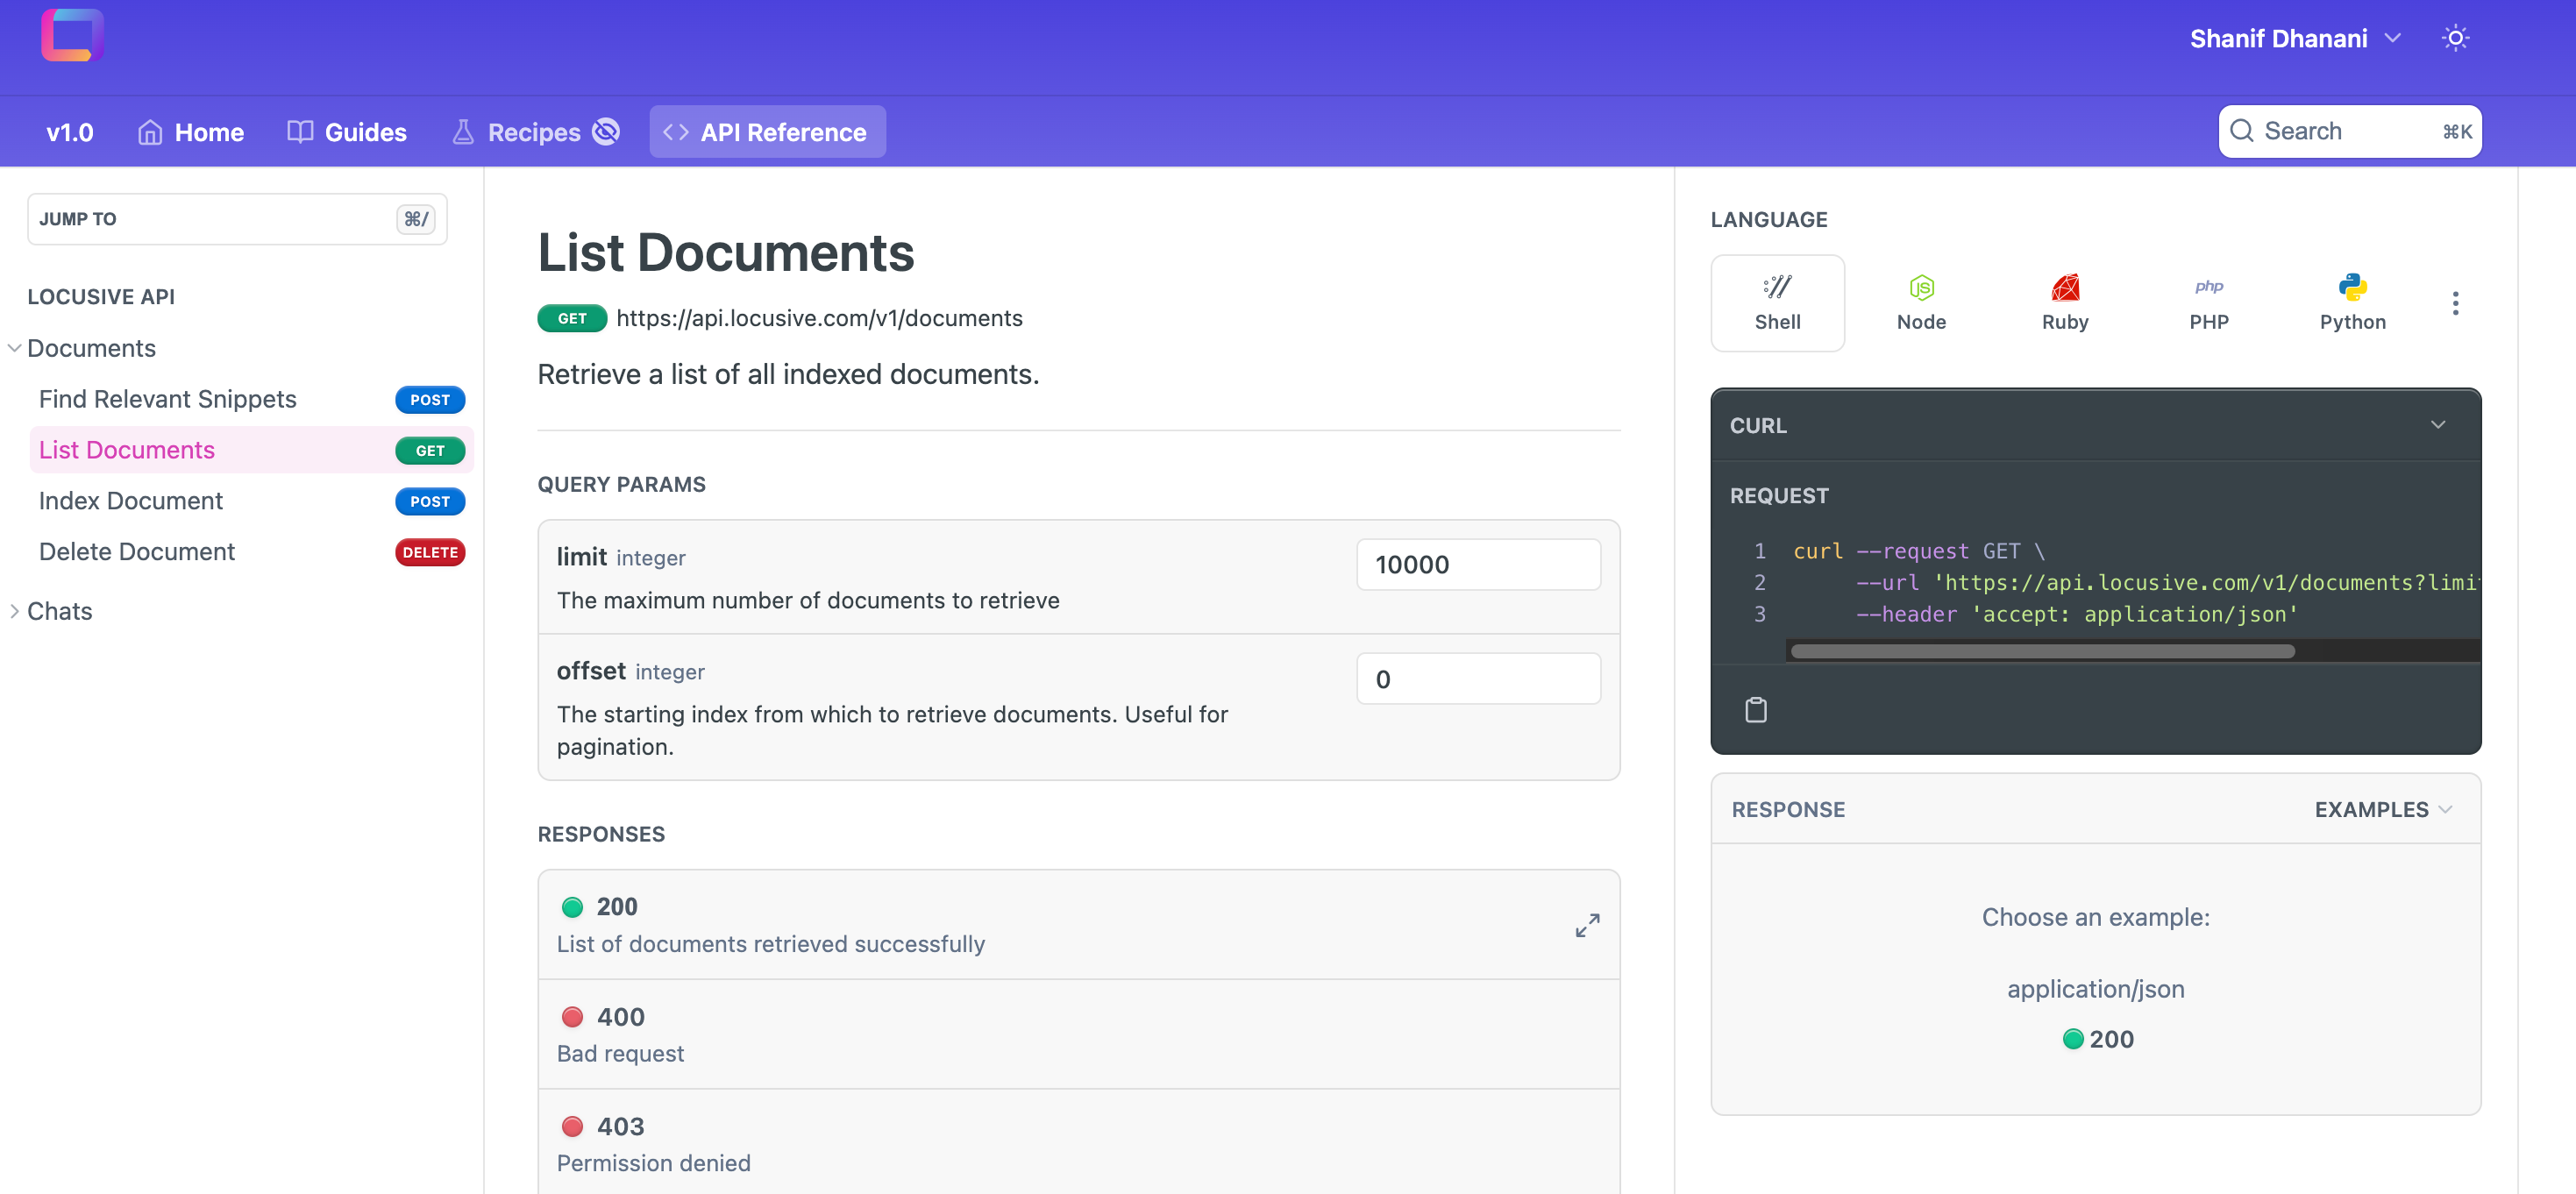Select List Documents in sidebar
2576x1194 pixels.
(x=251, y=450)
